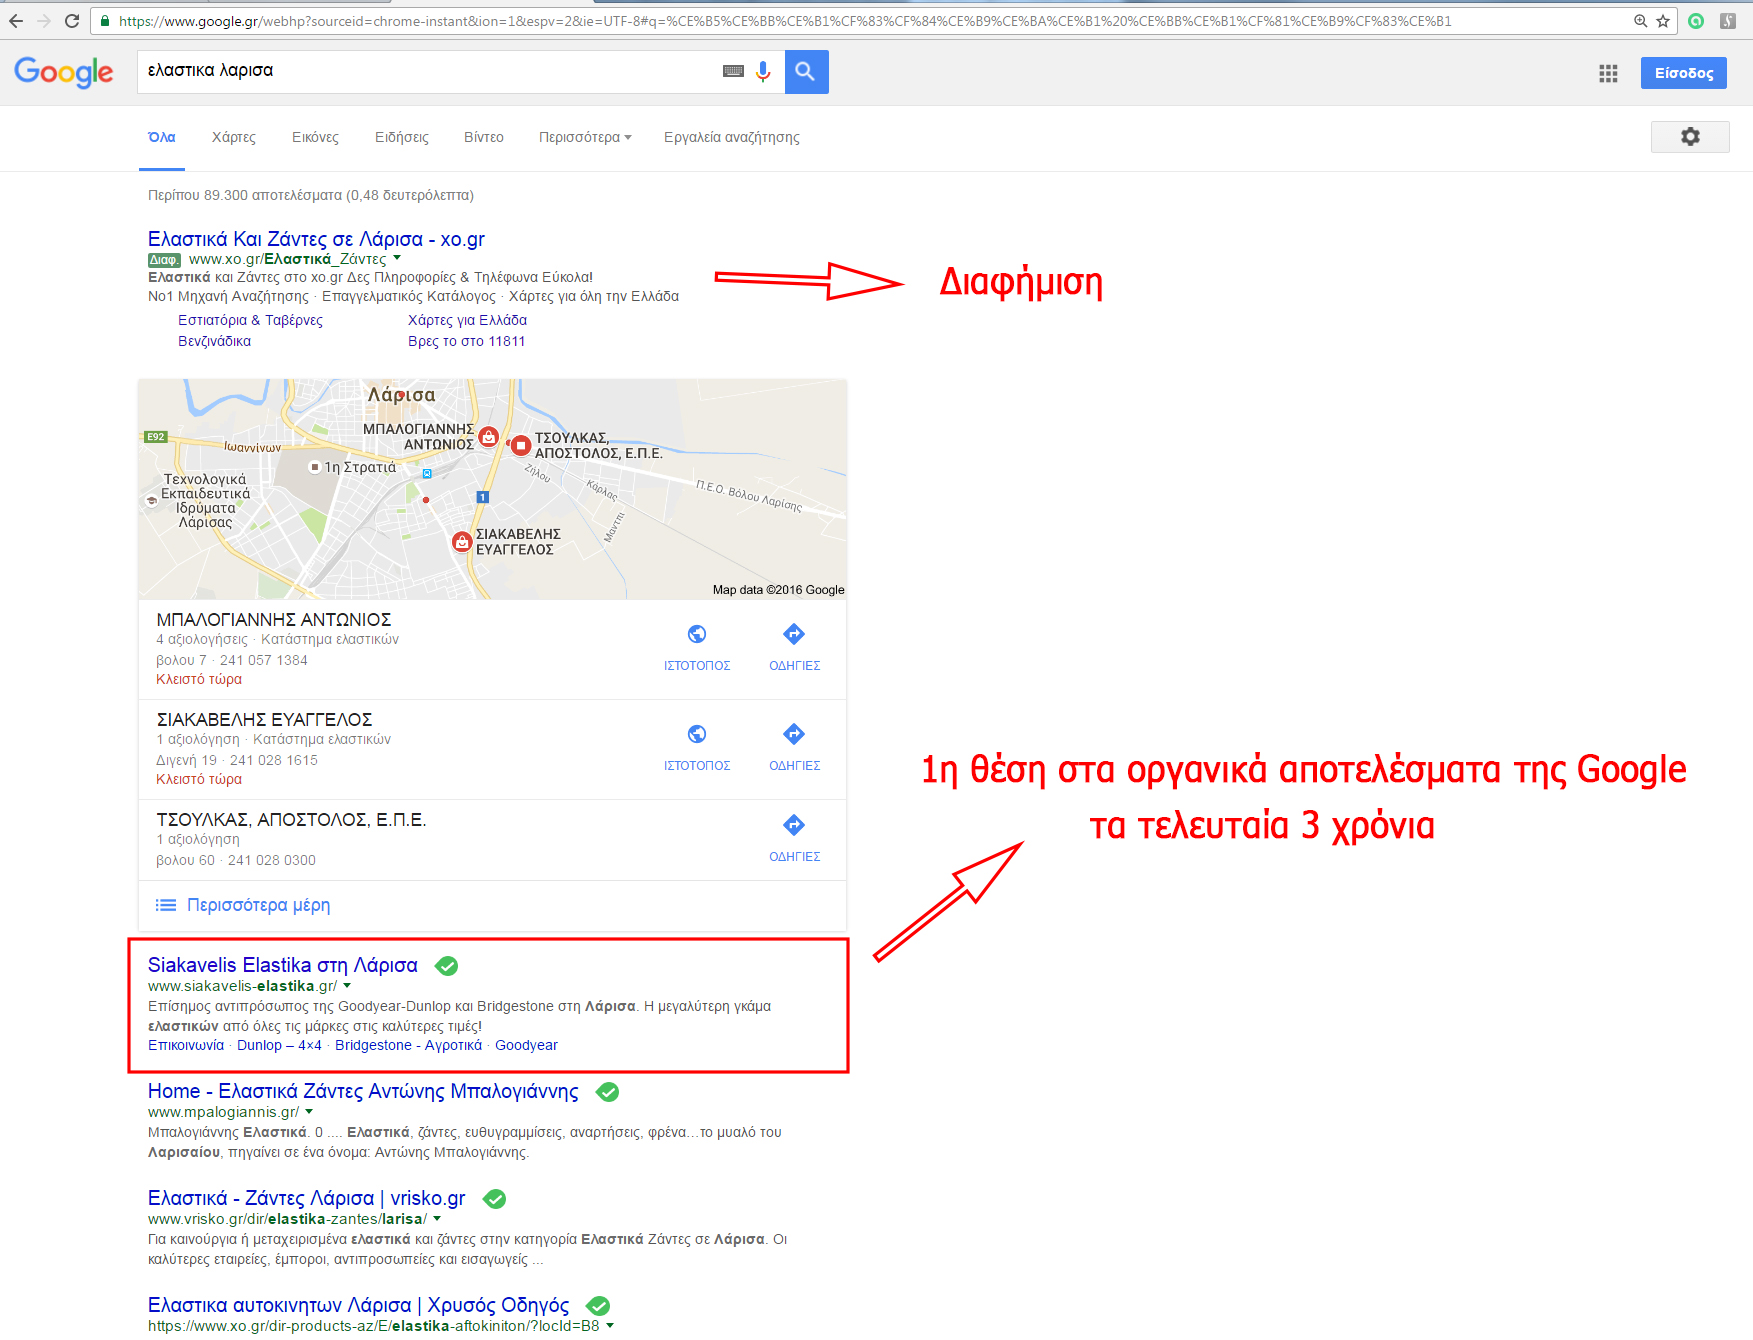1753x1340 pixels.
Task: Go to Google home via the logo
Action: click(x=64, y=72)
